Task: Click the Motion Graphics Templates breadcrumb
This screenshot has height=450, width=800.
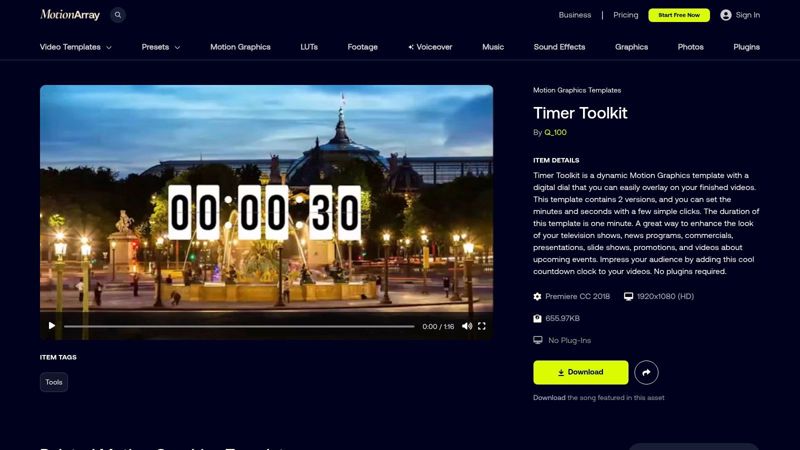Action: pos(577,90)
